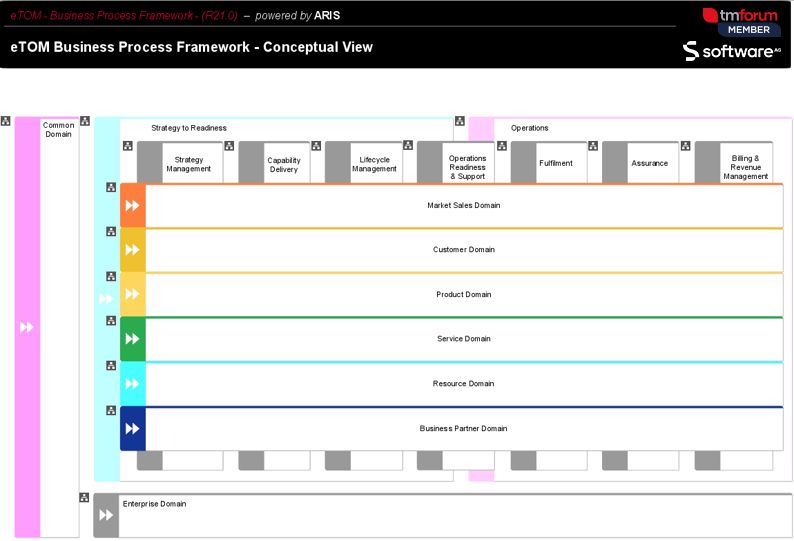Viewport: 794px width, 541px height.
Task: Click the Customer Domain double-arrow icon
Action: coord(132,250)
